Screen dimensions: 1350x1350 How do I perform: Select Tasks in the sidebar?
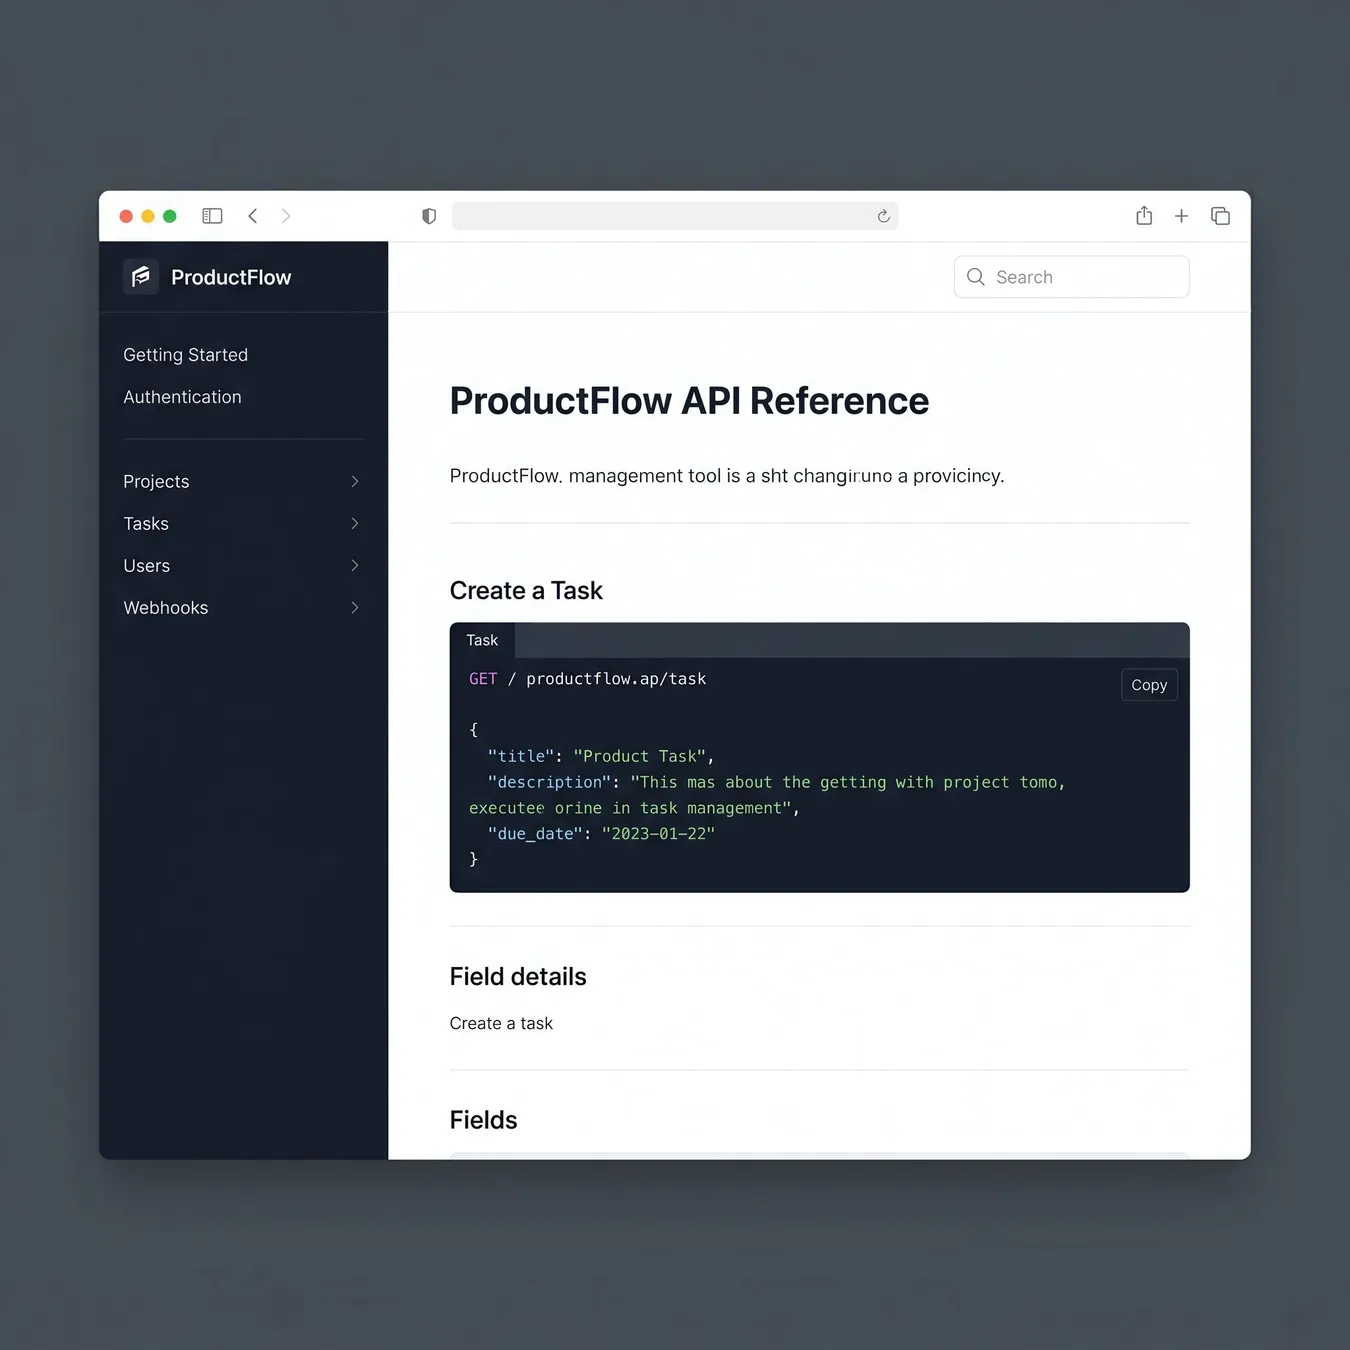(x=146, y=523)
